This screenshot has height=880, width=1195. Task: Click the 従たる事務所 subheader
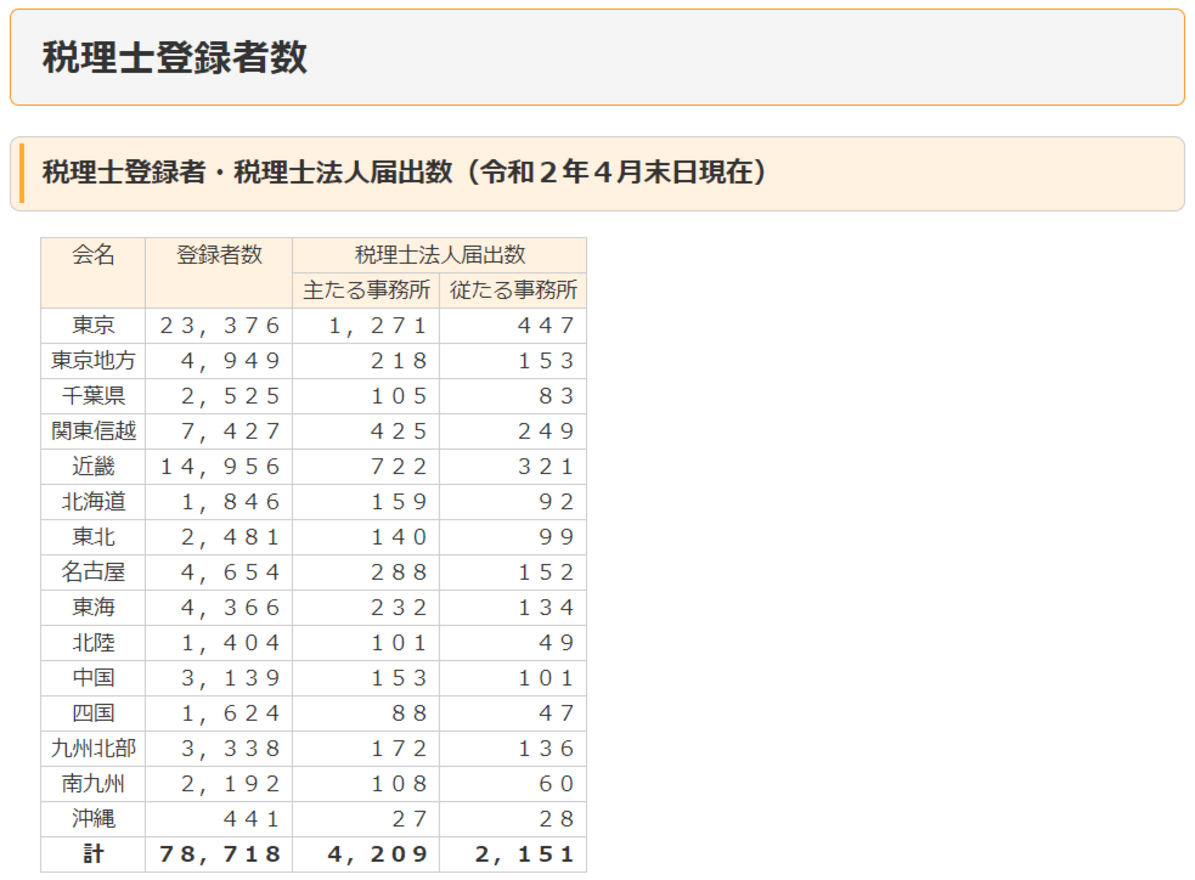click(x=514, y=288)
